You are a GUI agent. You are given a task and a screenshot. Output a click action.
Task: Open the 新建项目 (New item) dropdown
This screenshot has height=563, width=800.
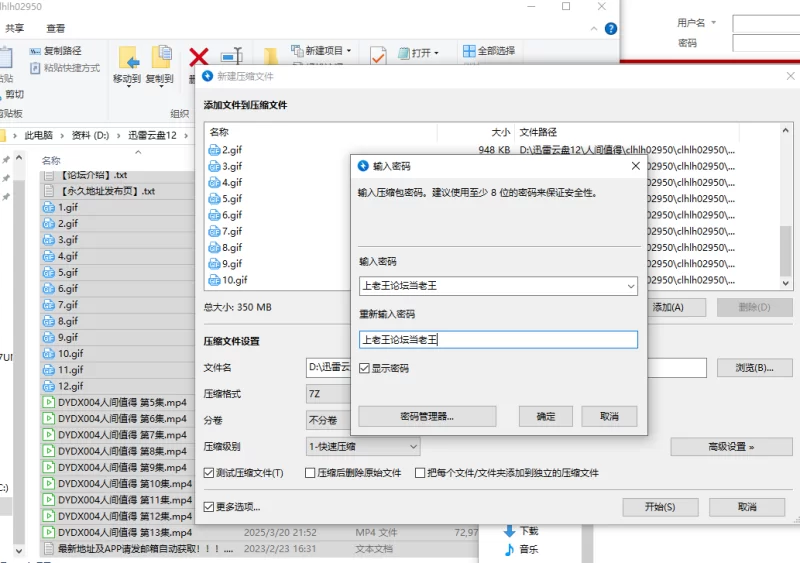pyautogui.click(x=348, y=51)
